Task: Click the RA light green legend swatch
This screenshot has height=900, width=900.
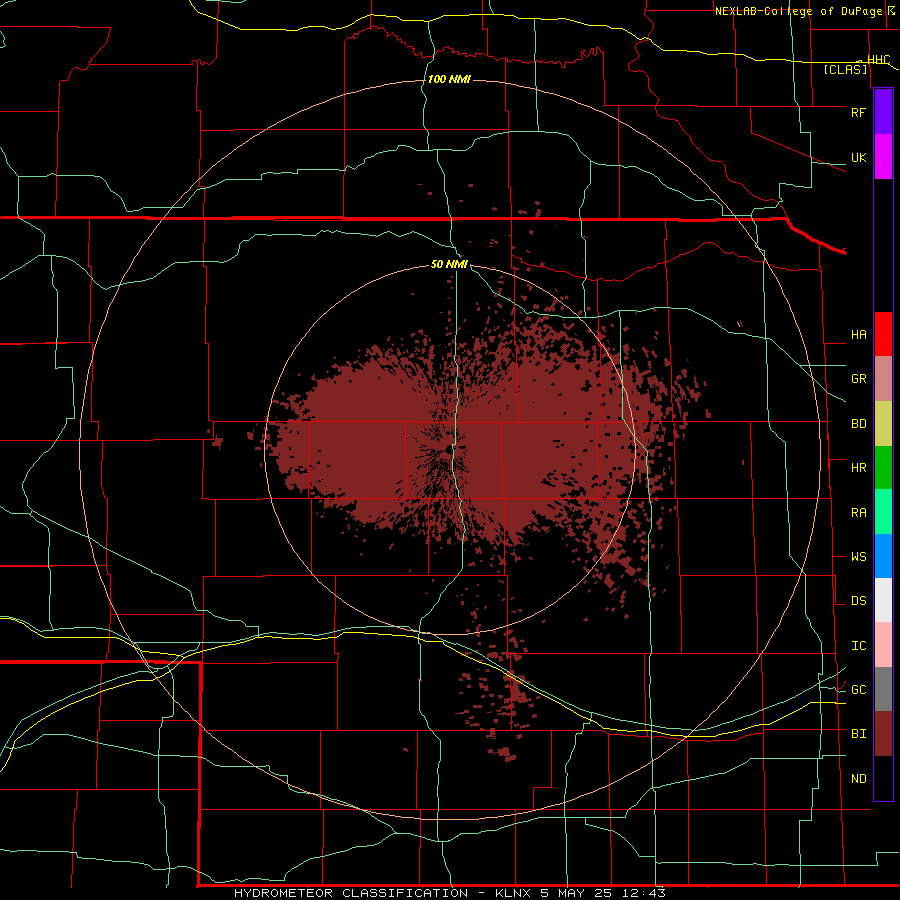Action: point(883,512)
